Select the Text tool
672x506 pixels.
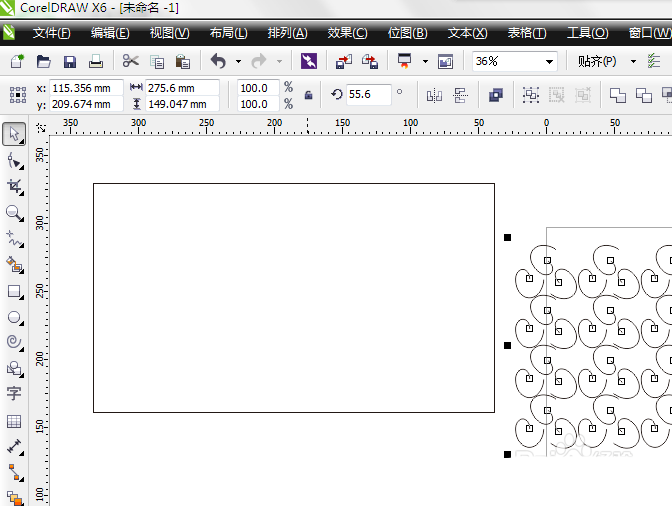[x=14, y=393]
